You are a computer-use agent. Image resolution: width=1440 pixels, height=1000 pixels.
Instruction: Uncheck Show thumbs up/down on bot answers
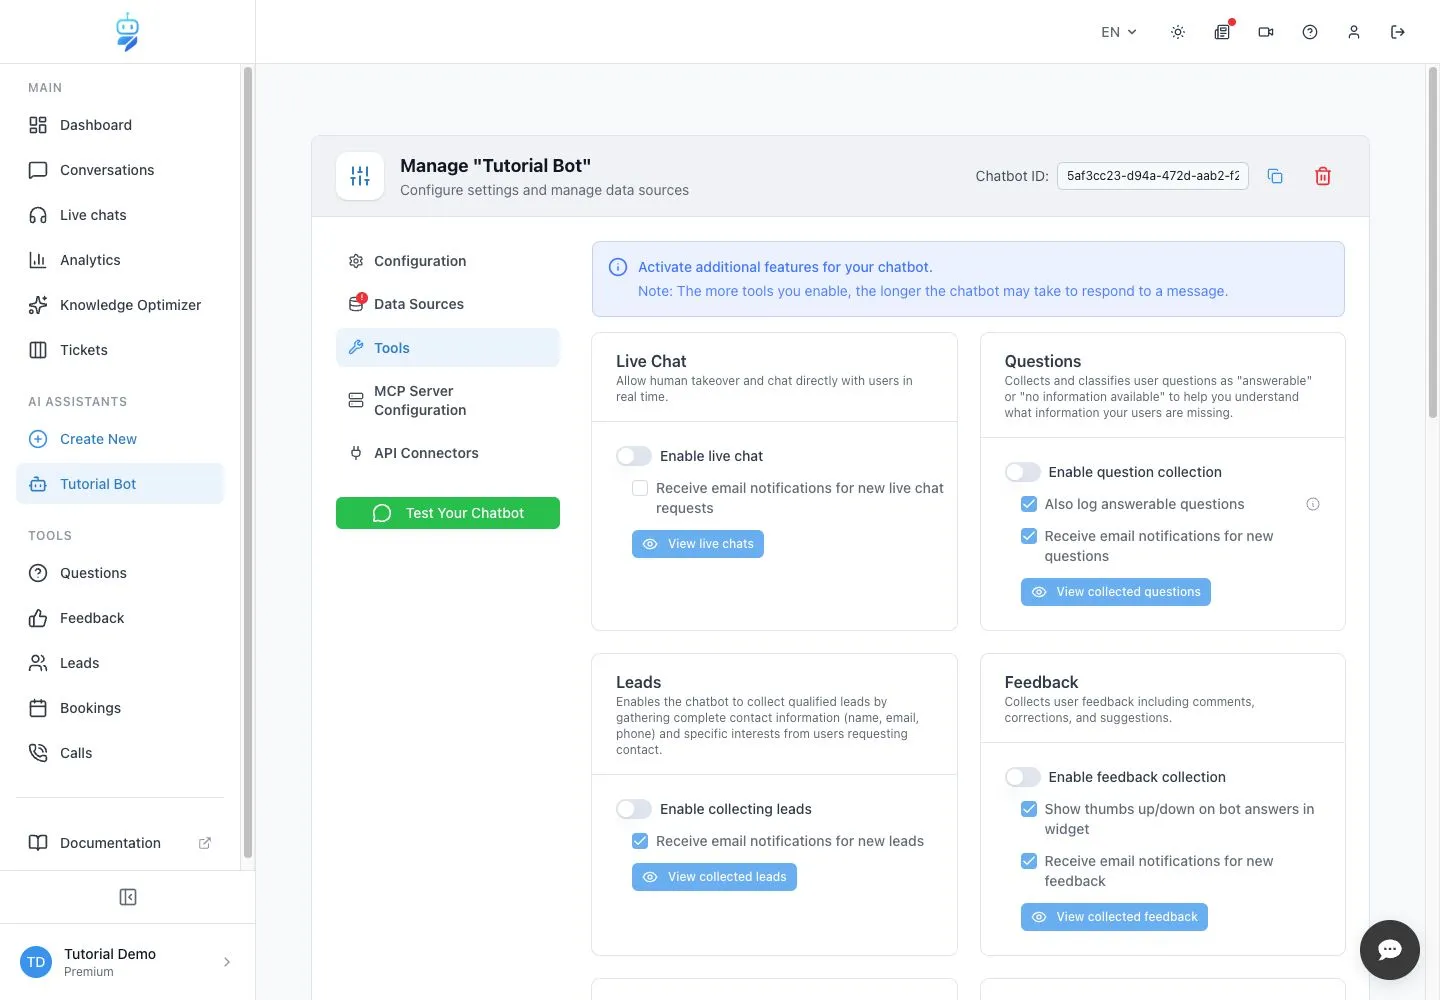(x=1029, y=809)
